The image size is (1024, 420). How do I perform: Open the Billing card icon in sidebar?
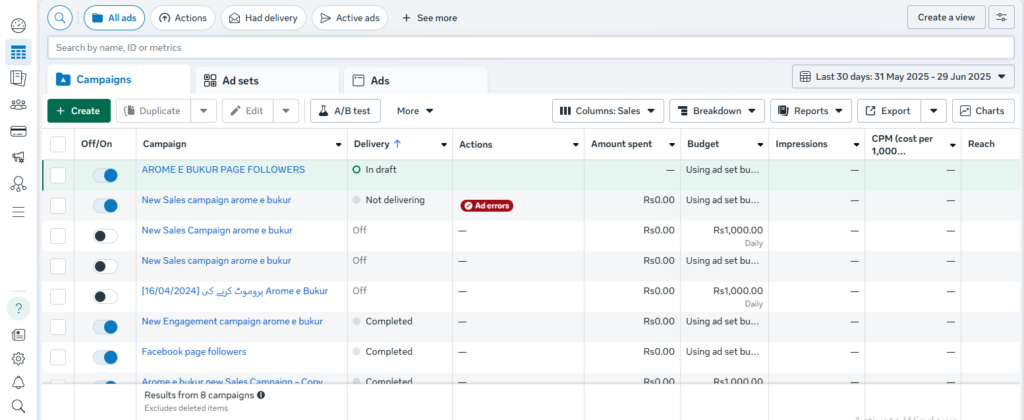[x=18, y=131]
